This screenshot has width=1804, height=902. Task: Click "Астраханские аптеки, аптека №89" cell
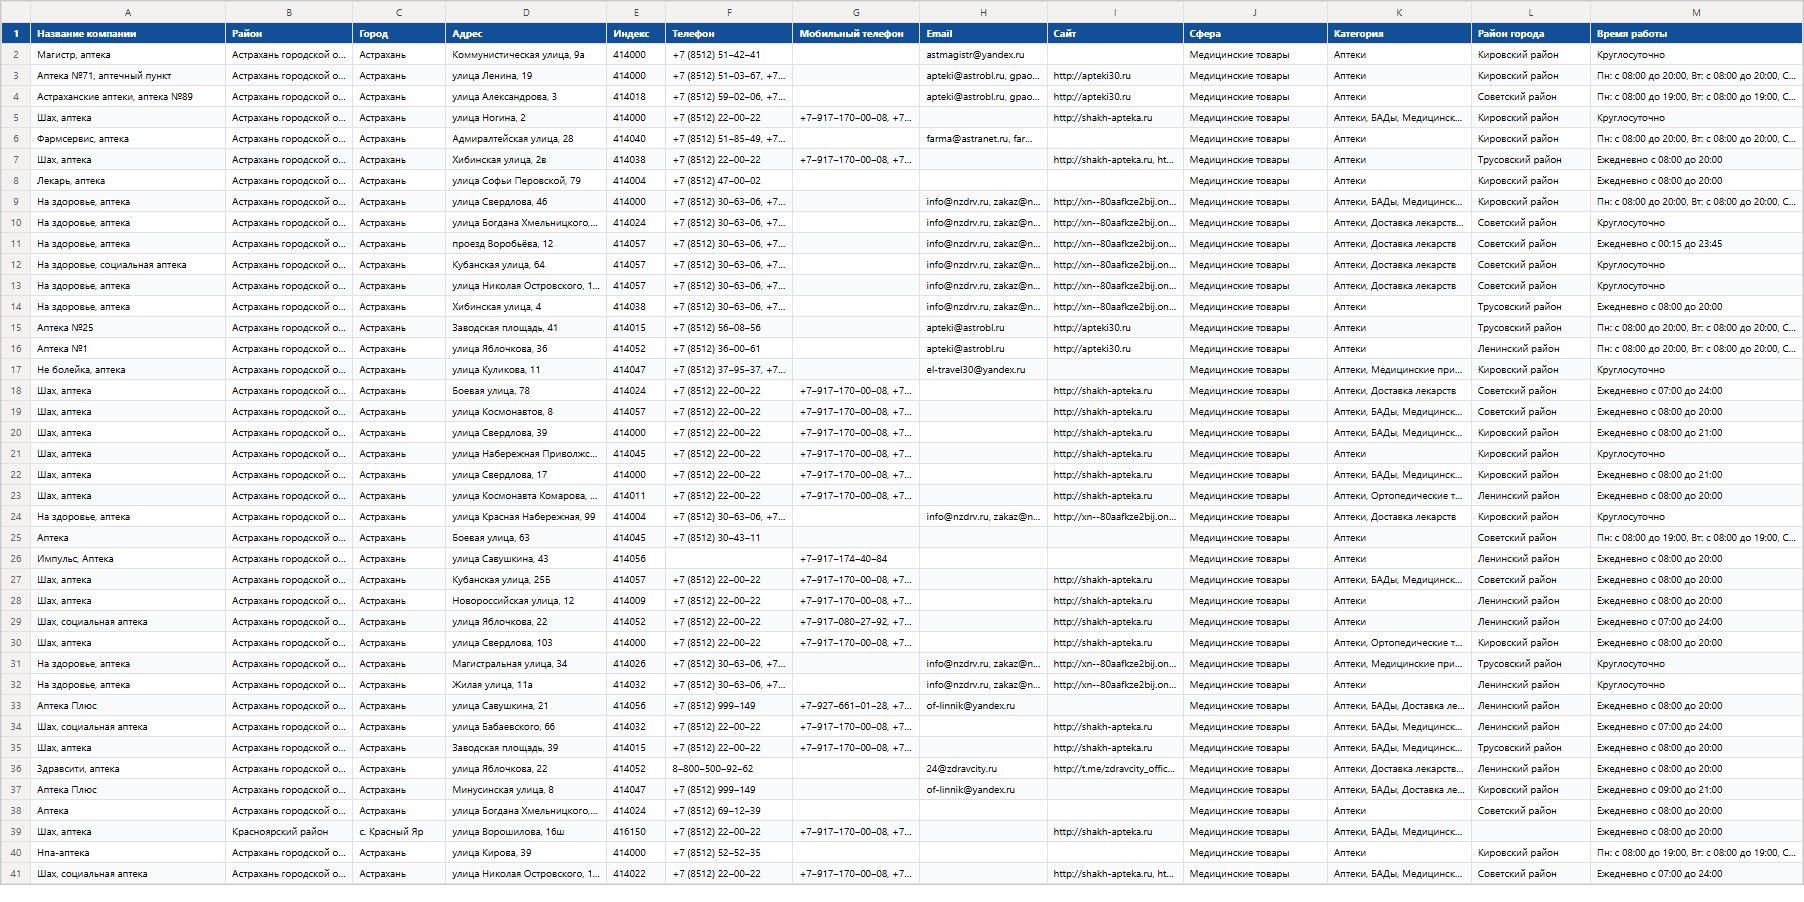[x=128, y=97]
